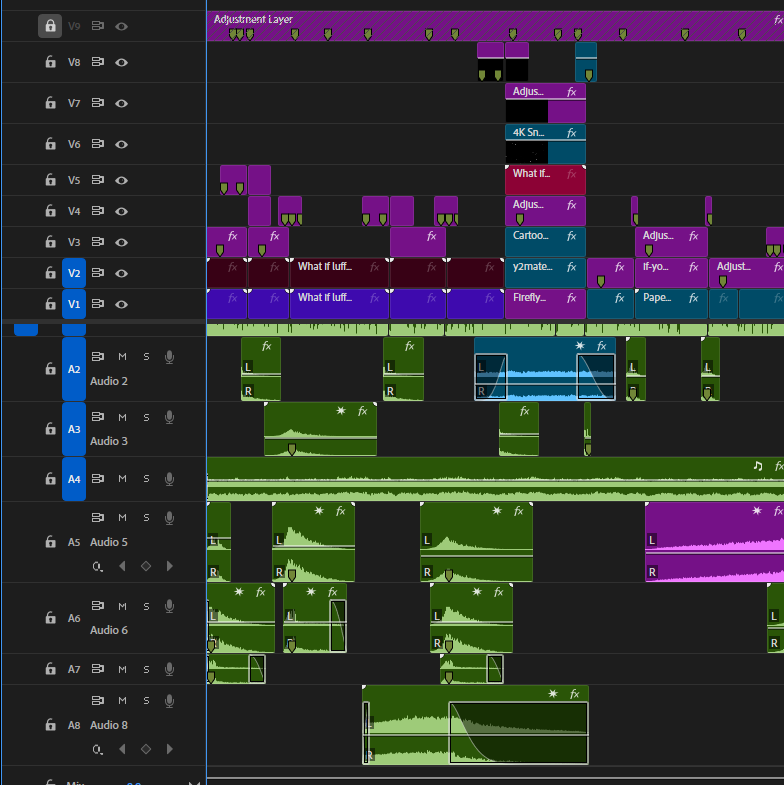Go to next keyframe on Audio 8
784x785 pixels.
170,749
